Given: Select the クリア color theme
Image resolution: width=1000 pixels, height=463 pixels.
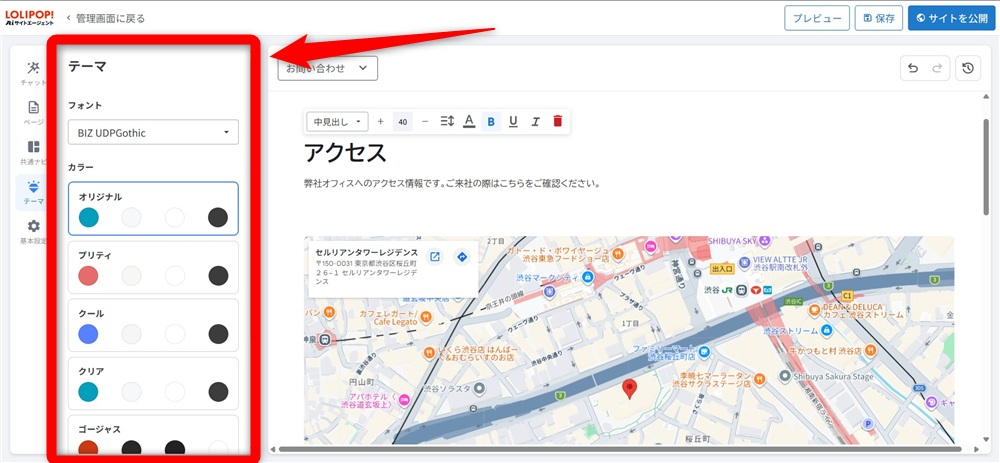Looking at the screenshot, I should coord(153,383).
